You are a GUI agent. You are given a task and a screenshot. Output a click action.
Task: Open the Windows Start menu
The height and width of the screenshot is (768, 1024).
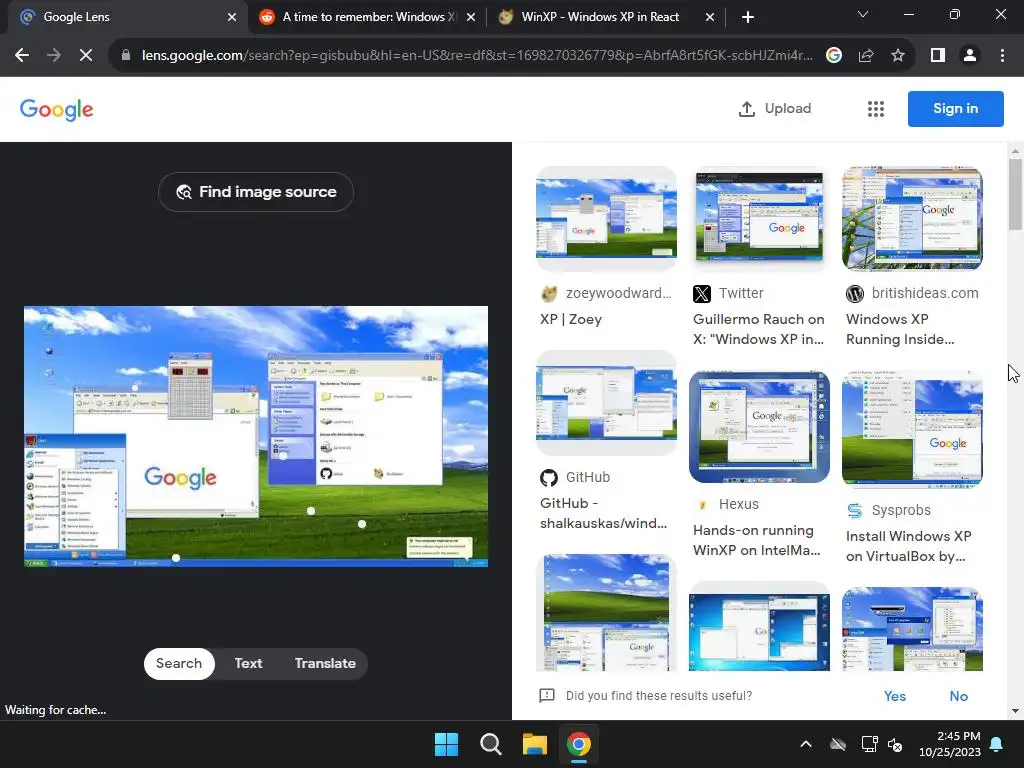[447, 744]
